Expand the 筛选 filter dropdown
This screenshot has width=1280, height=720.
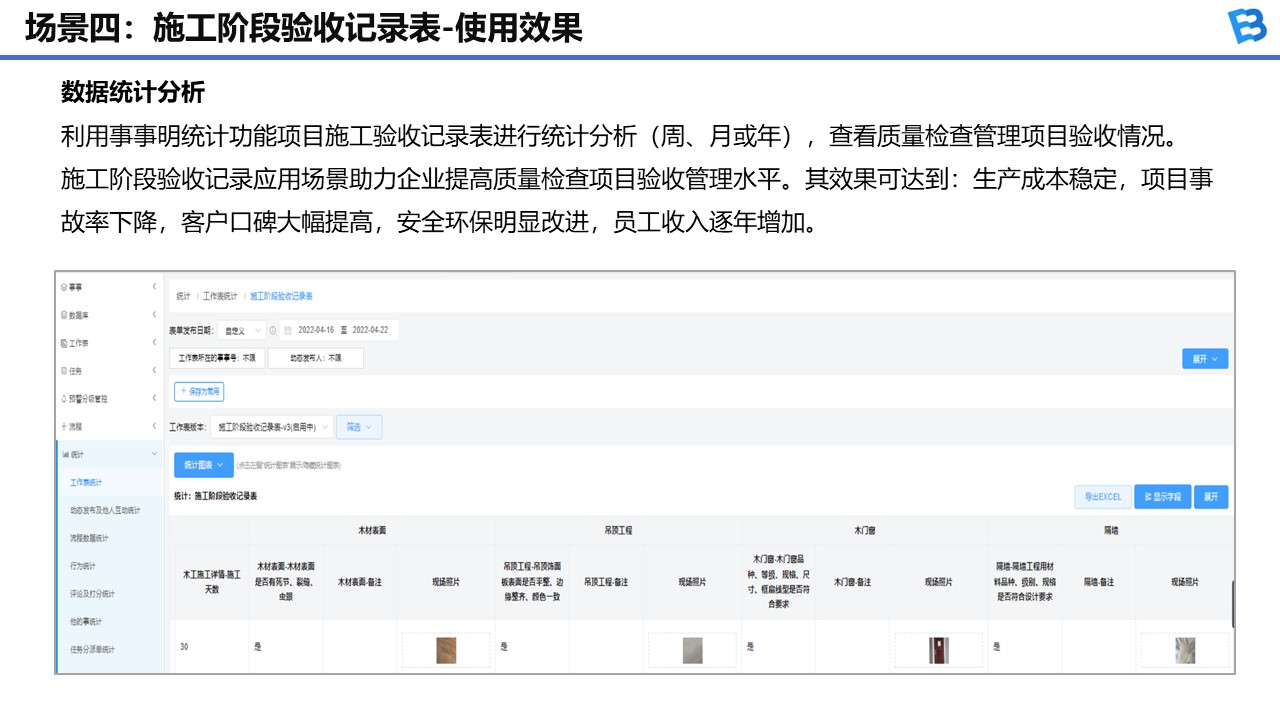click(x=358, y=427)
